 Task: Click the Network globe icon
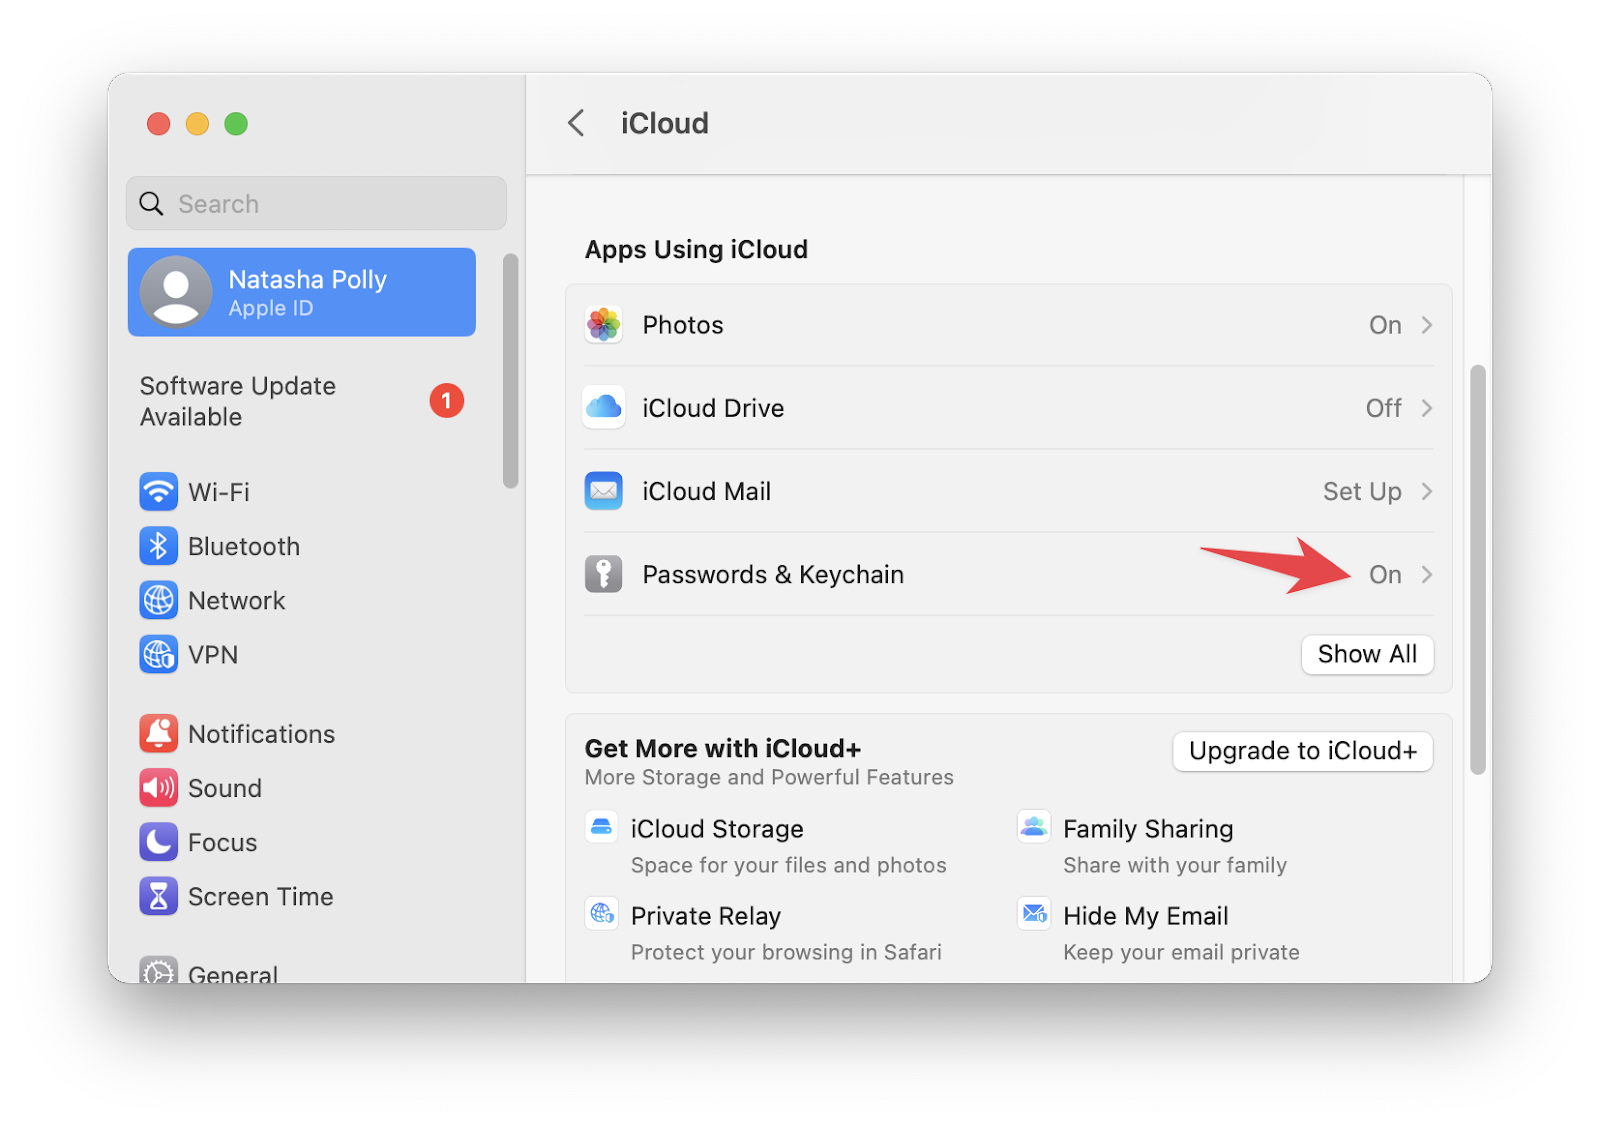[158, 600]
